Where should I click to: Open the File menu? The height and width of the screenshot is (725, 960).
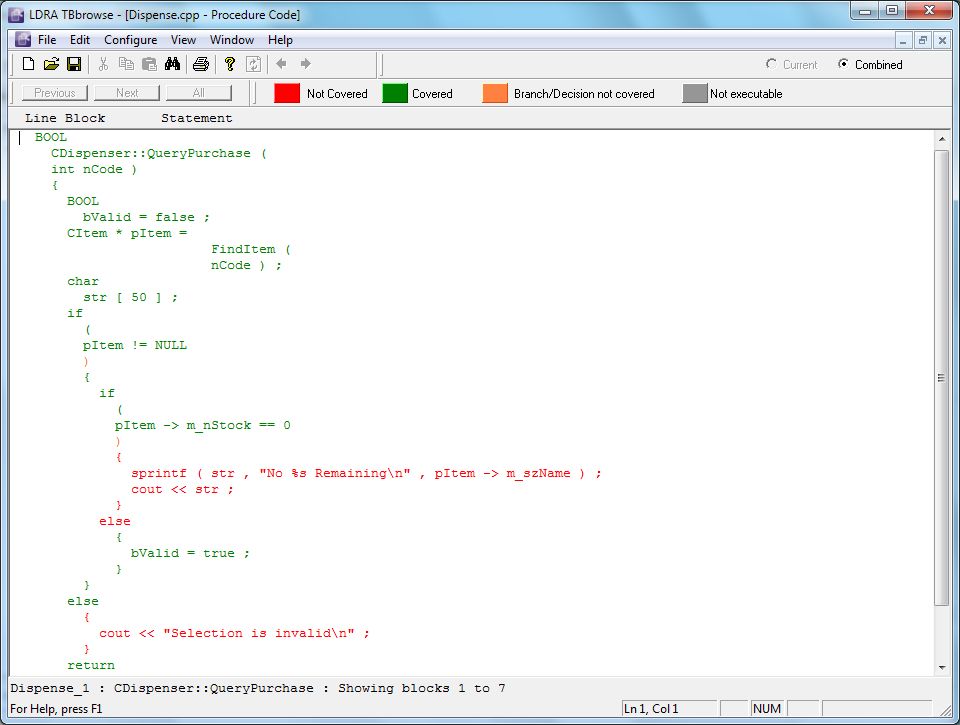pyautogui.click(x=47, y=40)
